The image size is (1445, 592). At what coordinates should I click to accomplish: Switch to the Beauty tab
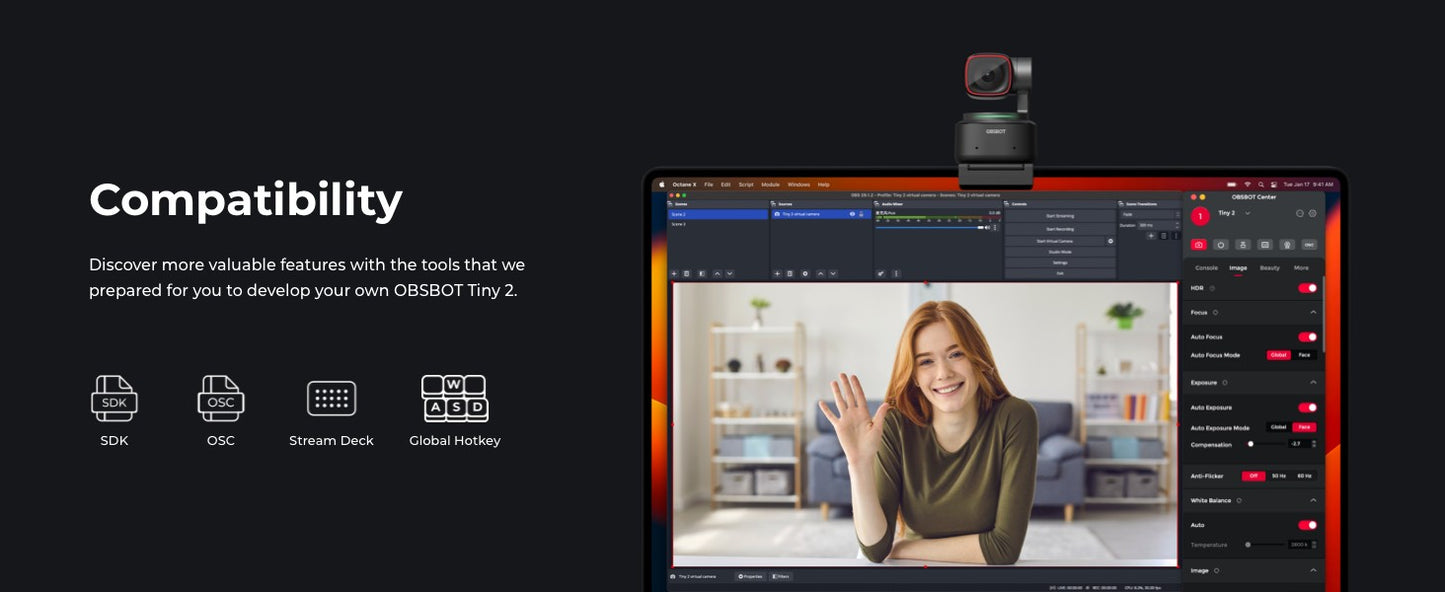click(1269, 268)
